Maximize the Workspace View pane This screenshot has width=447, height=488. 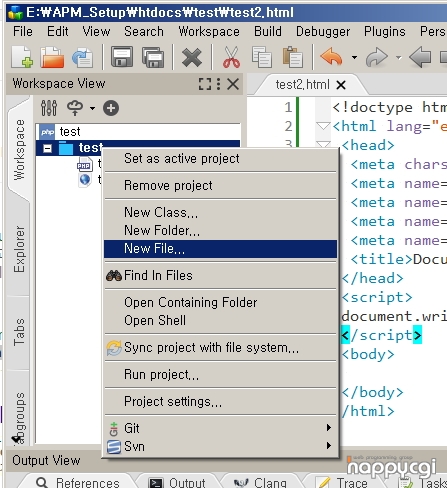coord(205,84)
